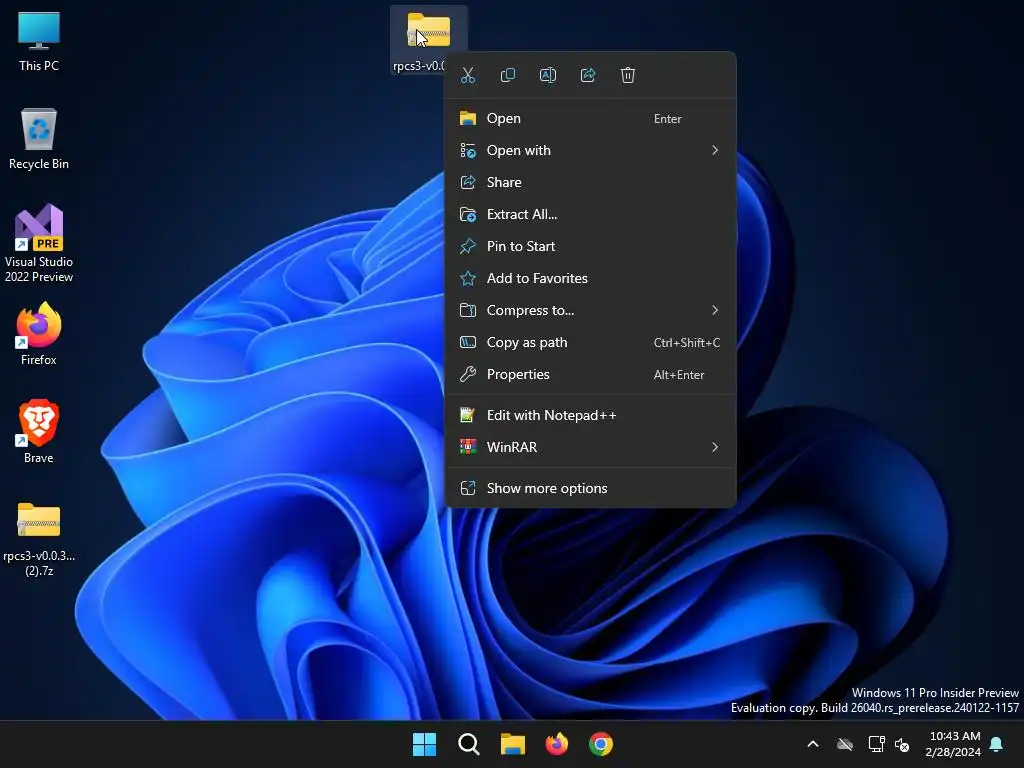Click the Extract All folder icon
Screen dimensions: 1024x768
(468, 214)
